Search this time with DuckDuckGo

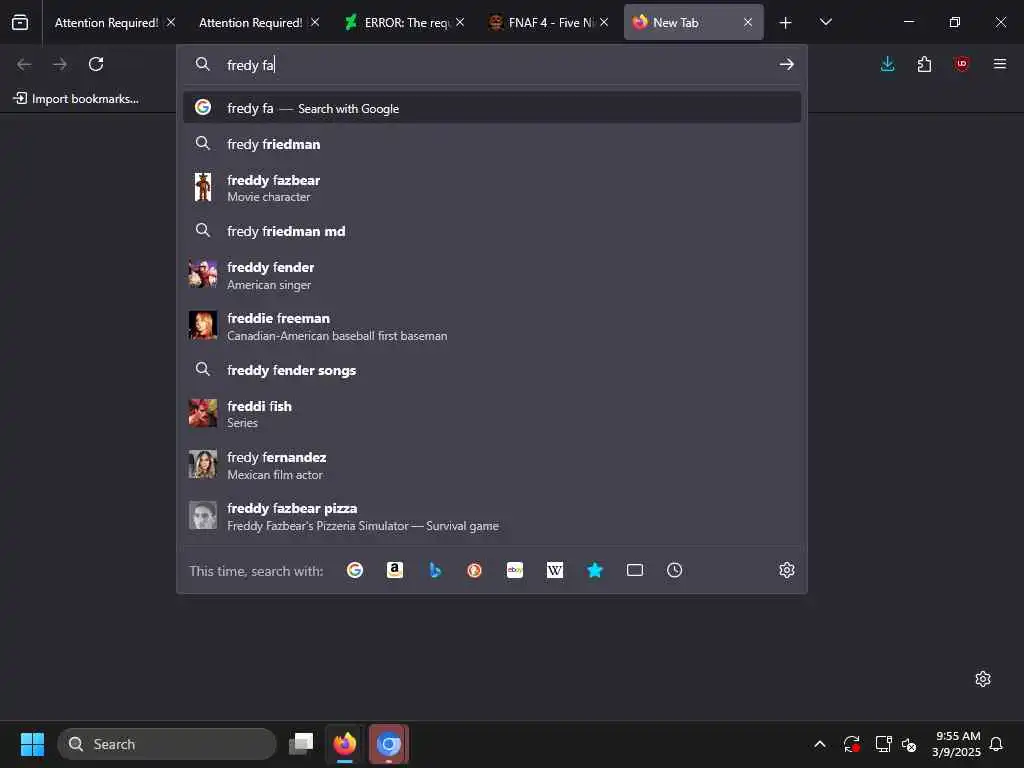[x=475, y=570]
